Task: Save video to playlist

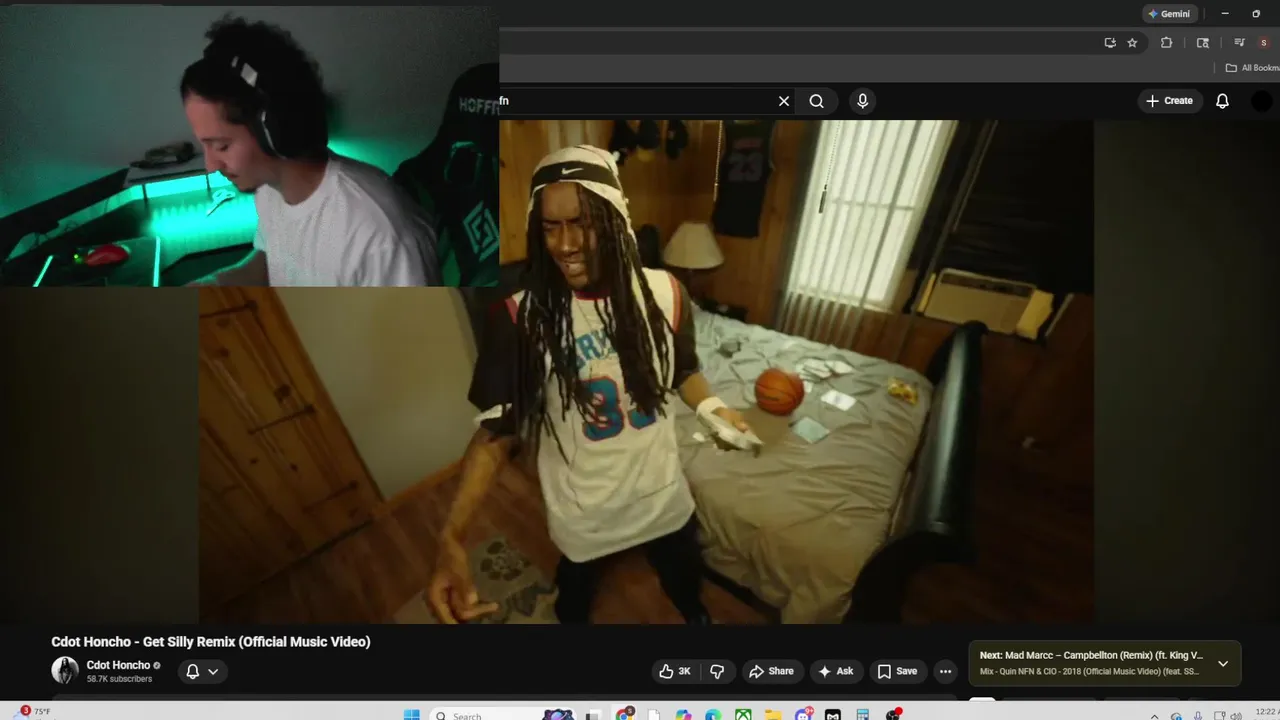Action: tap(897, 671)
